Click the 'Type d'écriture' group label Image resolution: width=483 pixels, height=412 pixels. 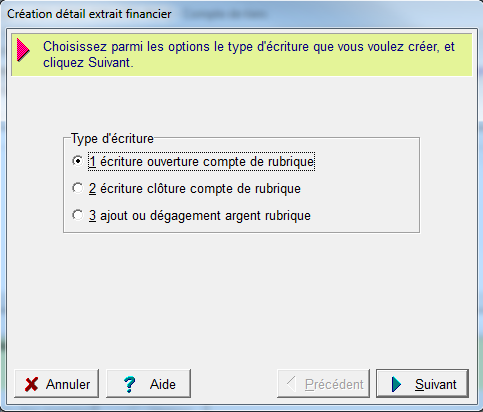pyautogui.click(x=112, y=139)
